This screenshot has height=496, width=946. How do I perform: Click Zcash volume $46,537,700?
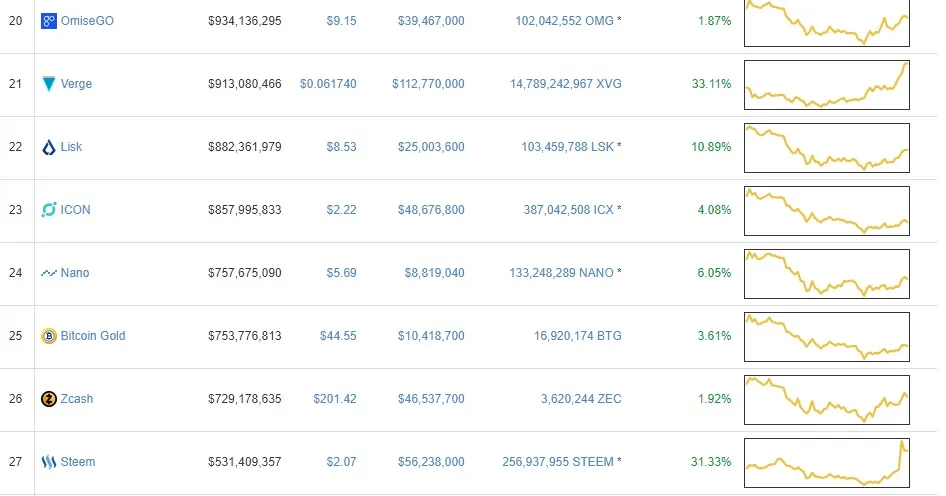431,399
